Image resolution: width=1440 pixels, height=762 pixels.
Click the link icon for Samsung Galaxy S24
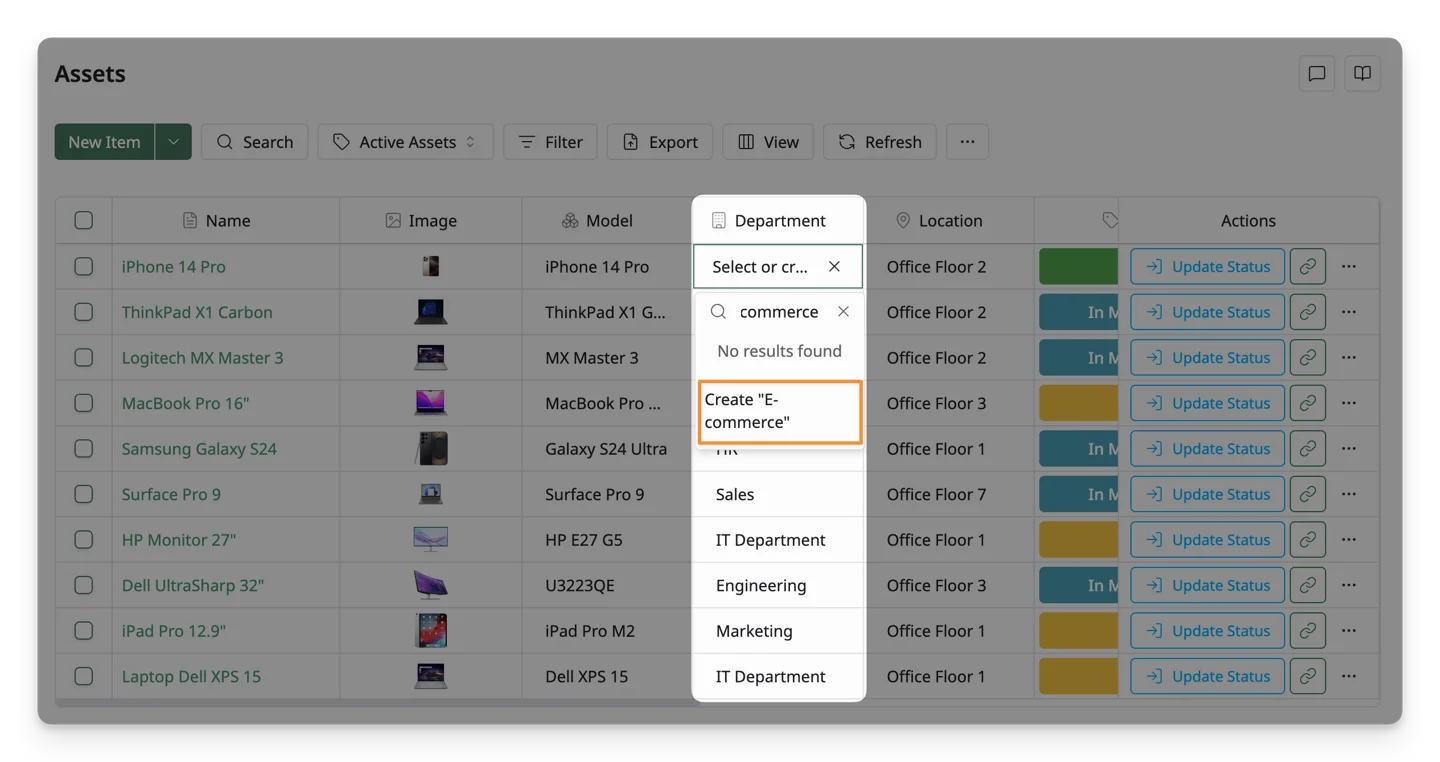[x=1308, y=448]
